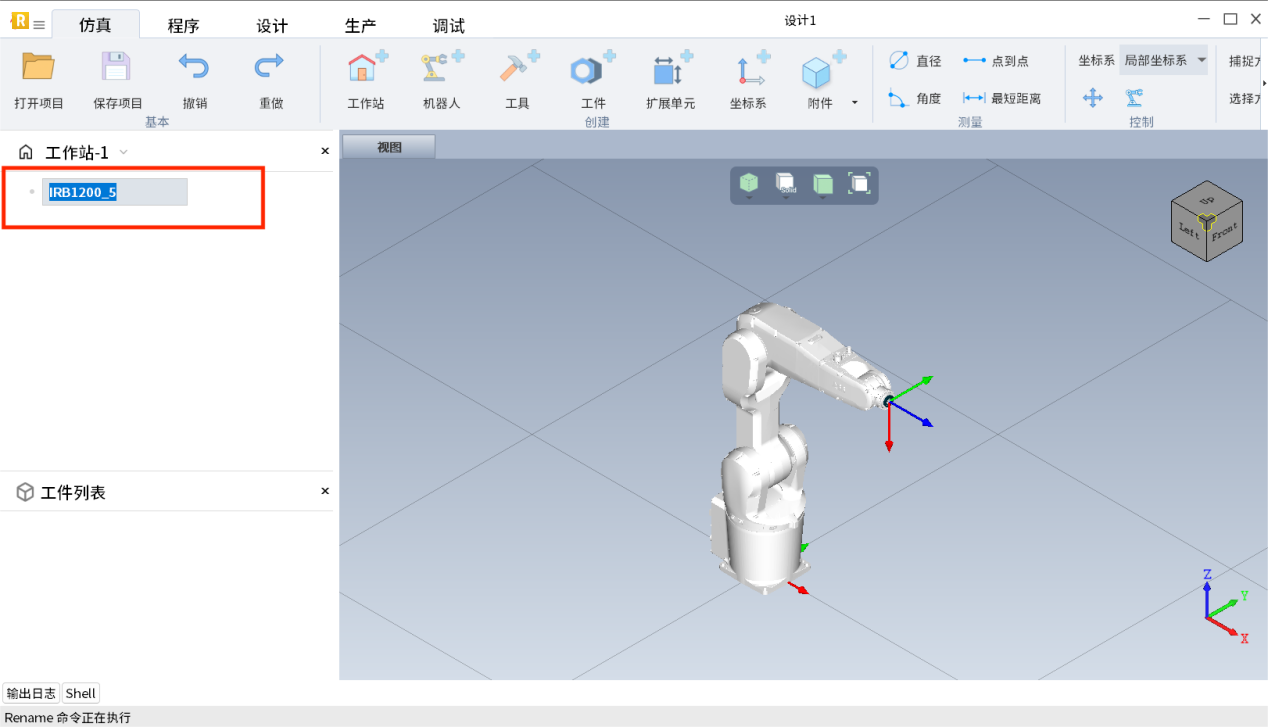Undo with the 撤销 arrow icon

coord(194,67)
